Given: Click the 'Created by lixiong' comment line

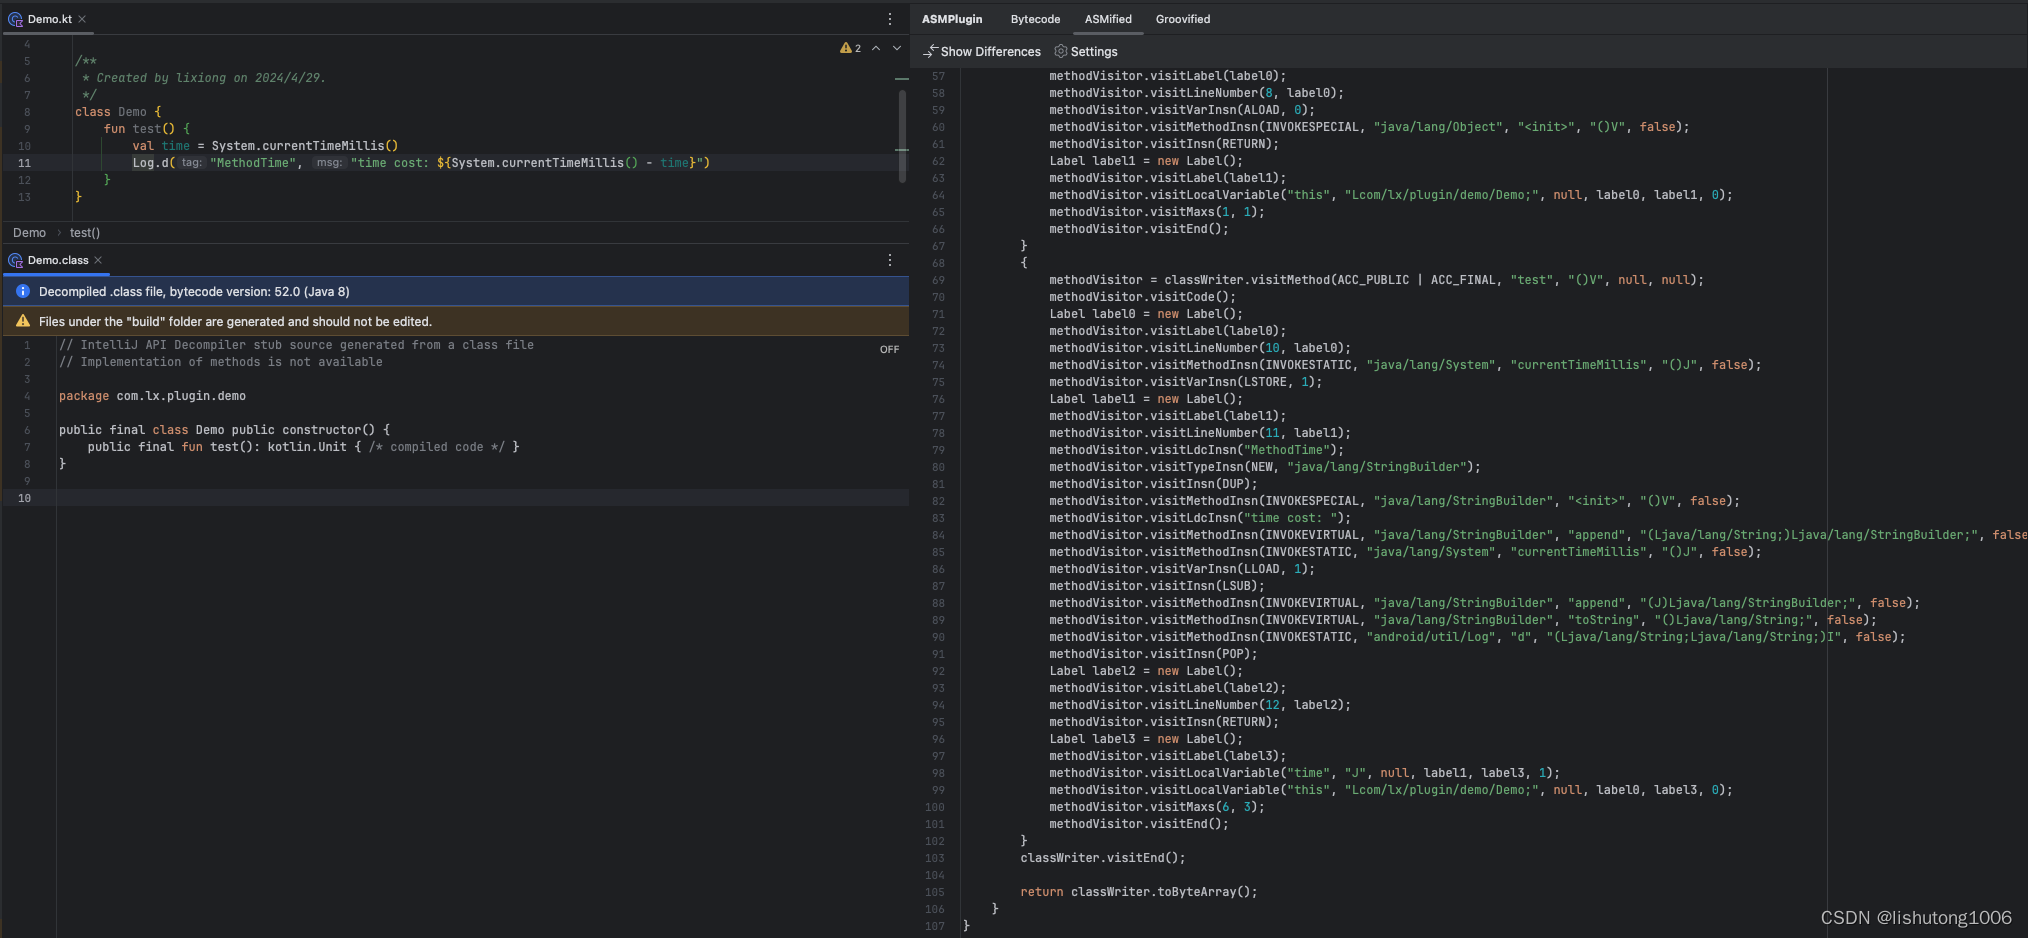Looking at the screenshot, I should click(x=204, y=78).
